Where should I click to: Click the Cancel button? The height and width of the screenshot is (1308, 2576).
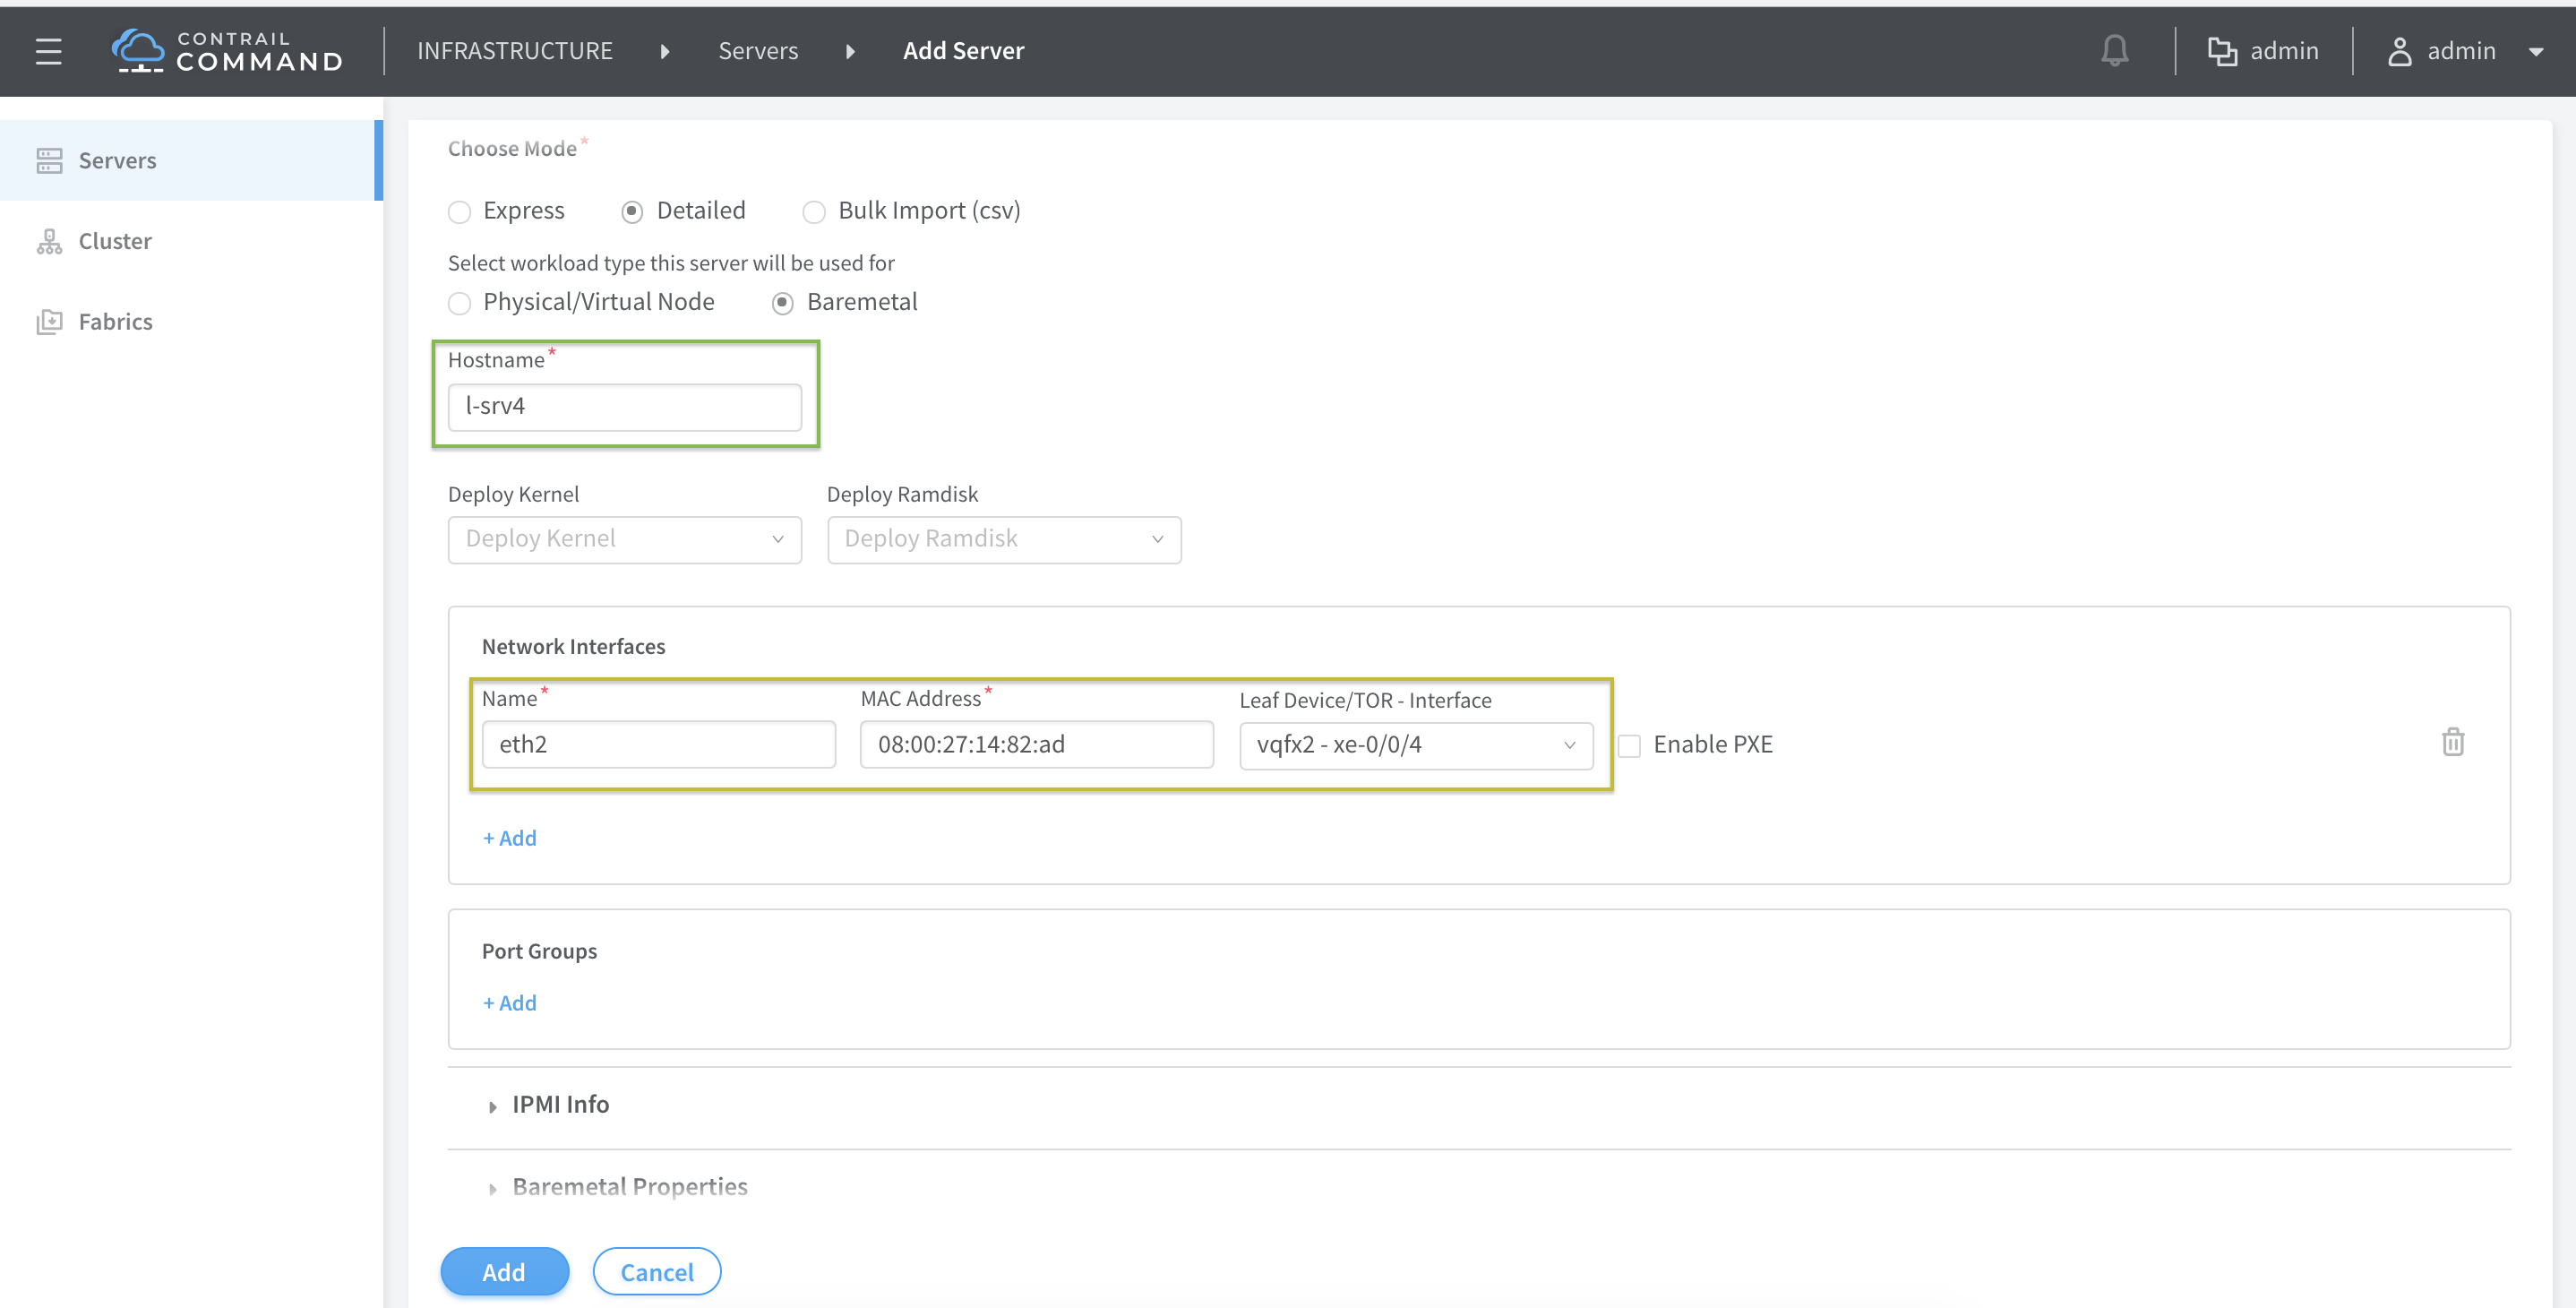tap(657, 1272)
